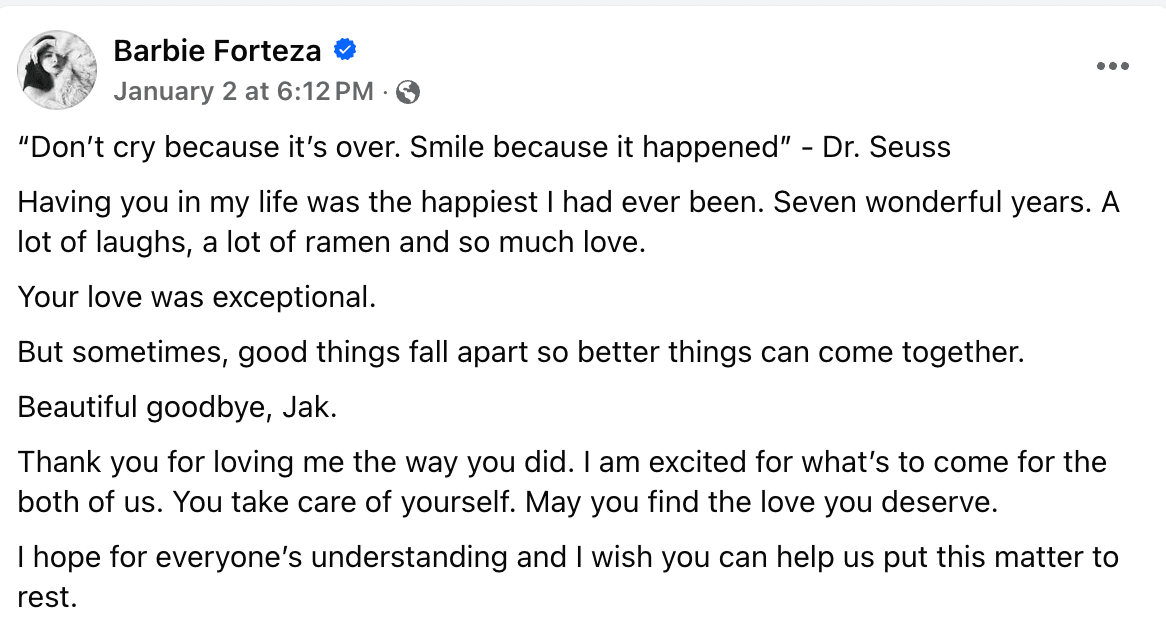1166x628 pixels.
Task: Open the three-dot post options menu
Action: [x=1112, y=67]
